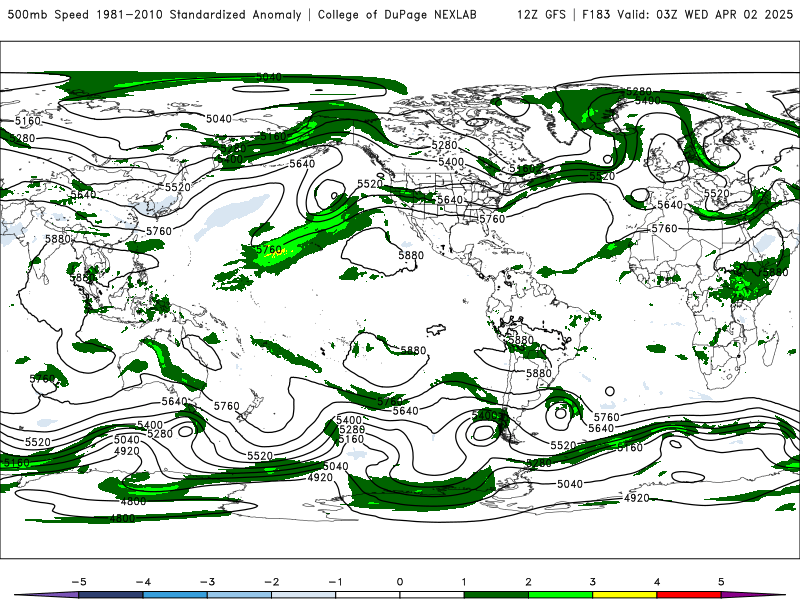Viewport: 800px width, 600px height.
Task: Click the '-5' colorbar tick label
Action: click(79, 582)
